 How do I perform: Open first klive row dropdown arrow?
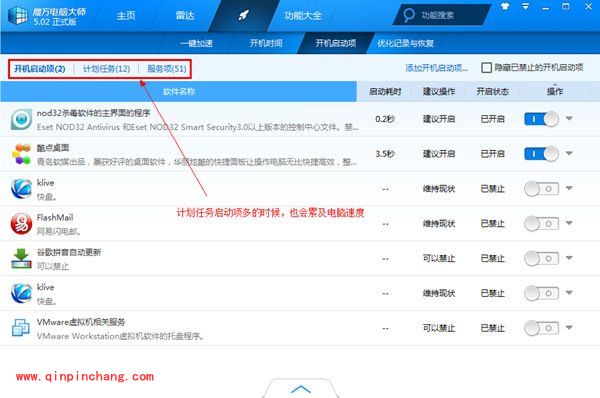(x=569, y=188)
